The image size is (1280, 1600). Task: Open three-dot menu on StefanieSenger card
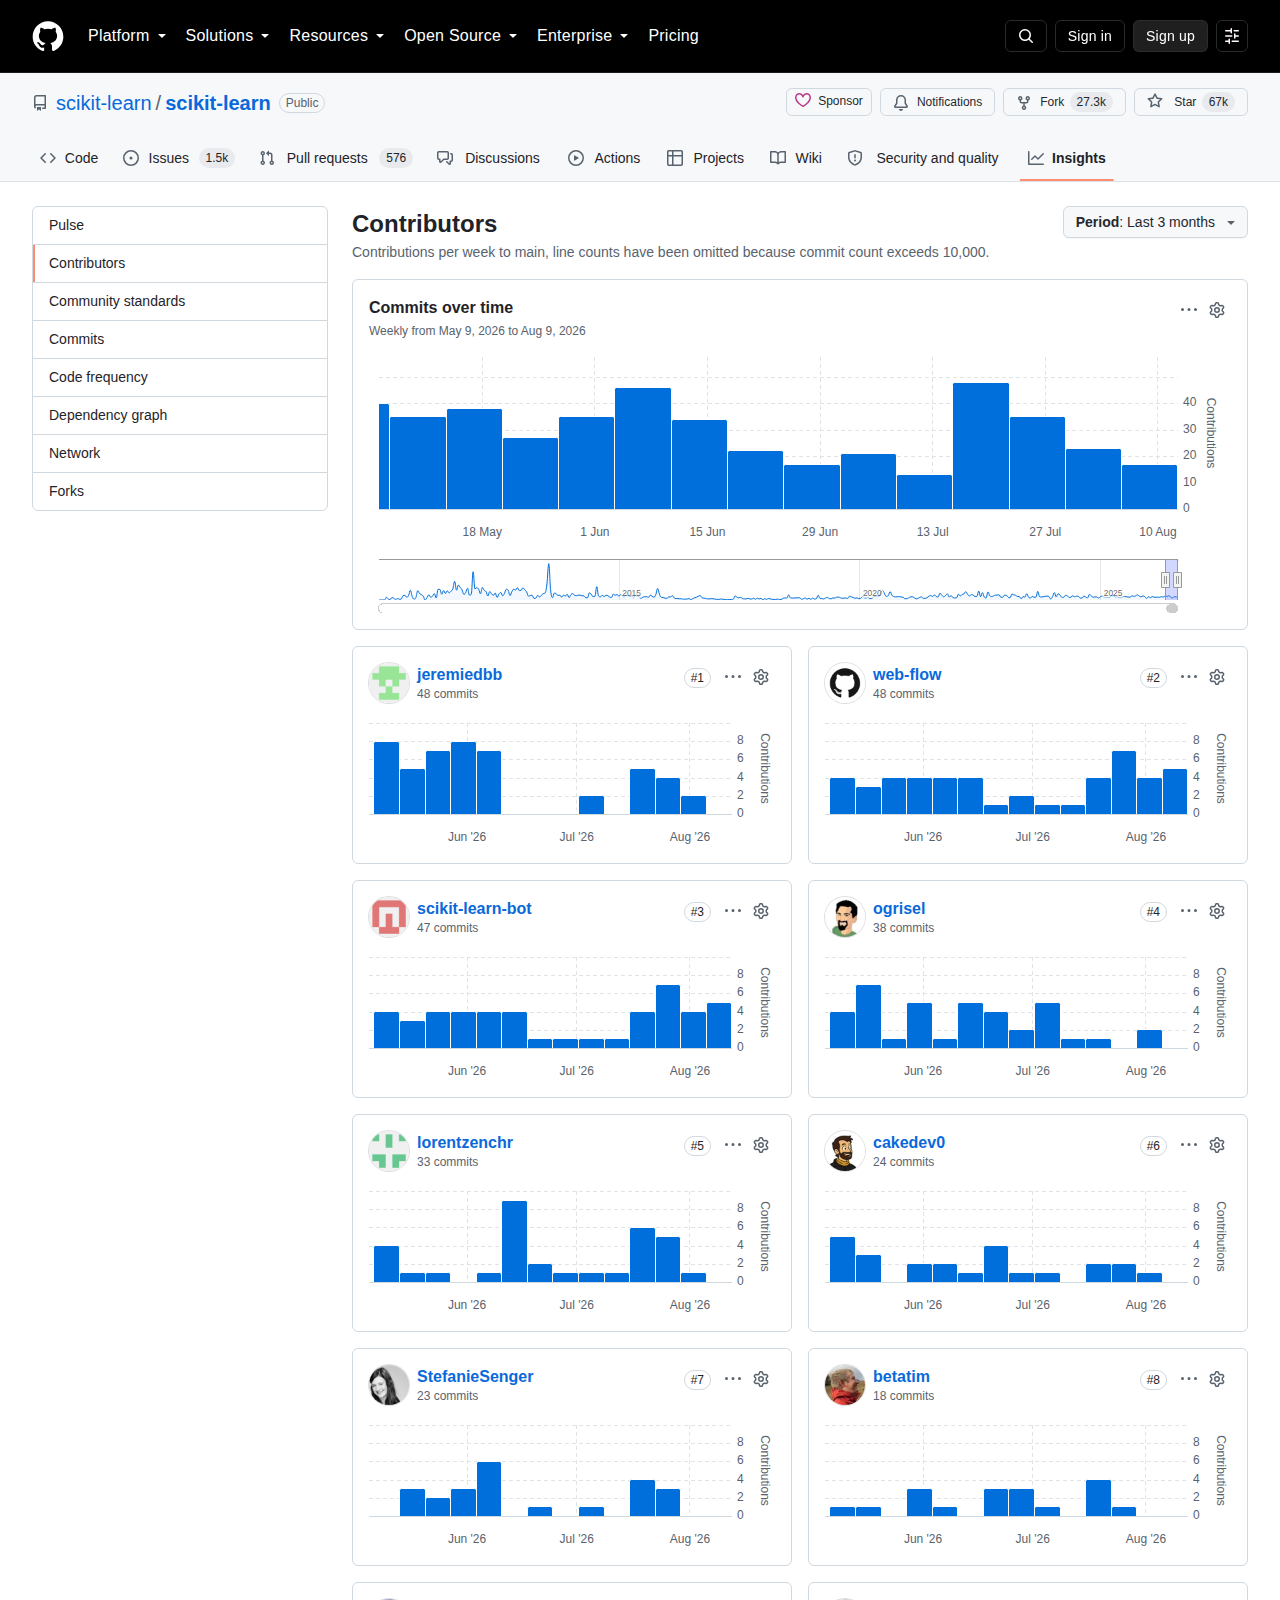[x=733, y=1379]
